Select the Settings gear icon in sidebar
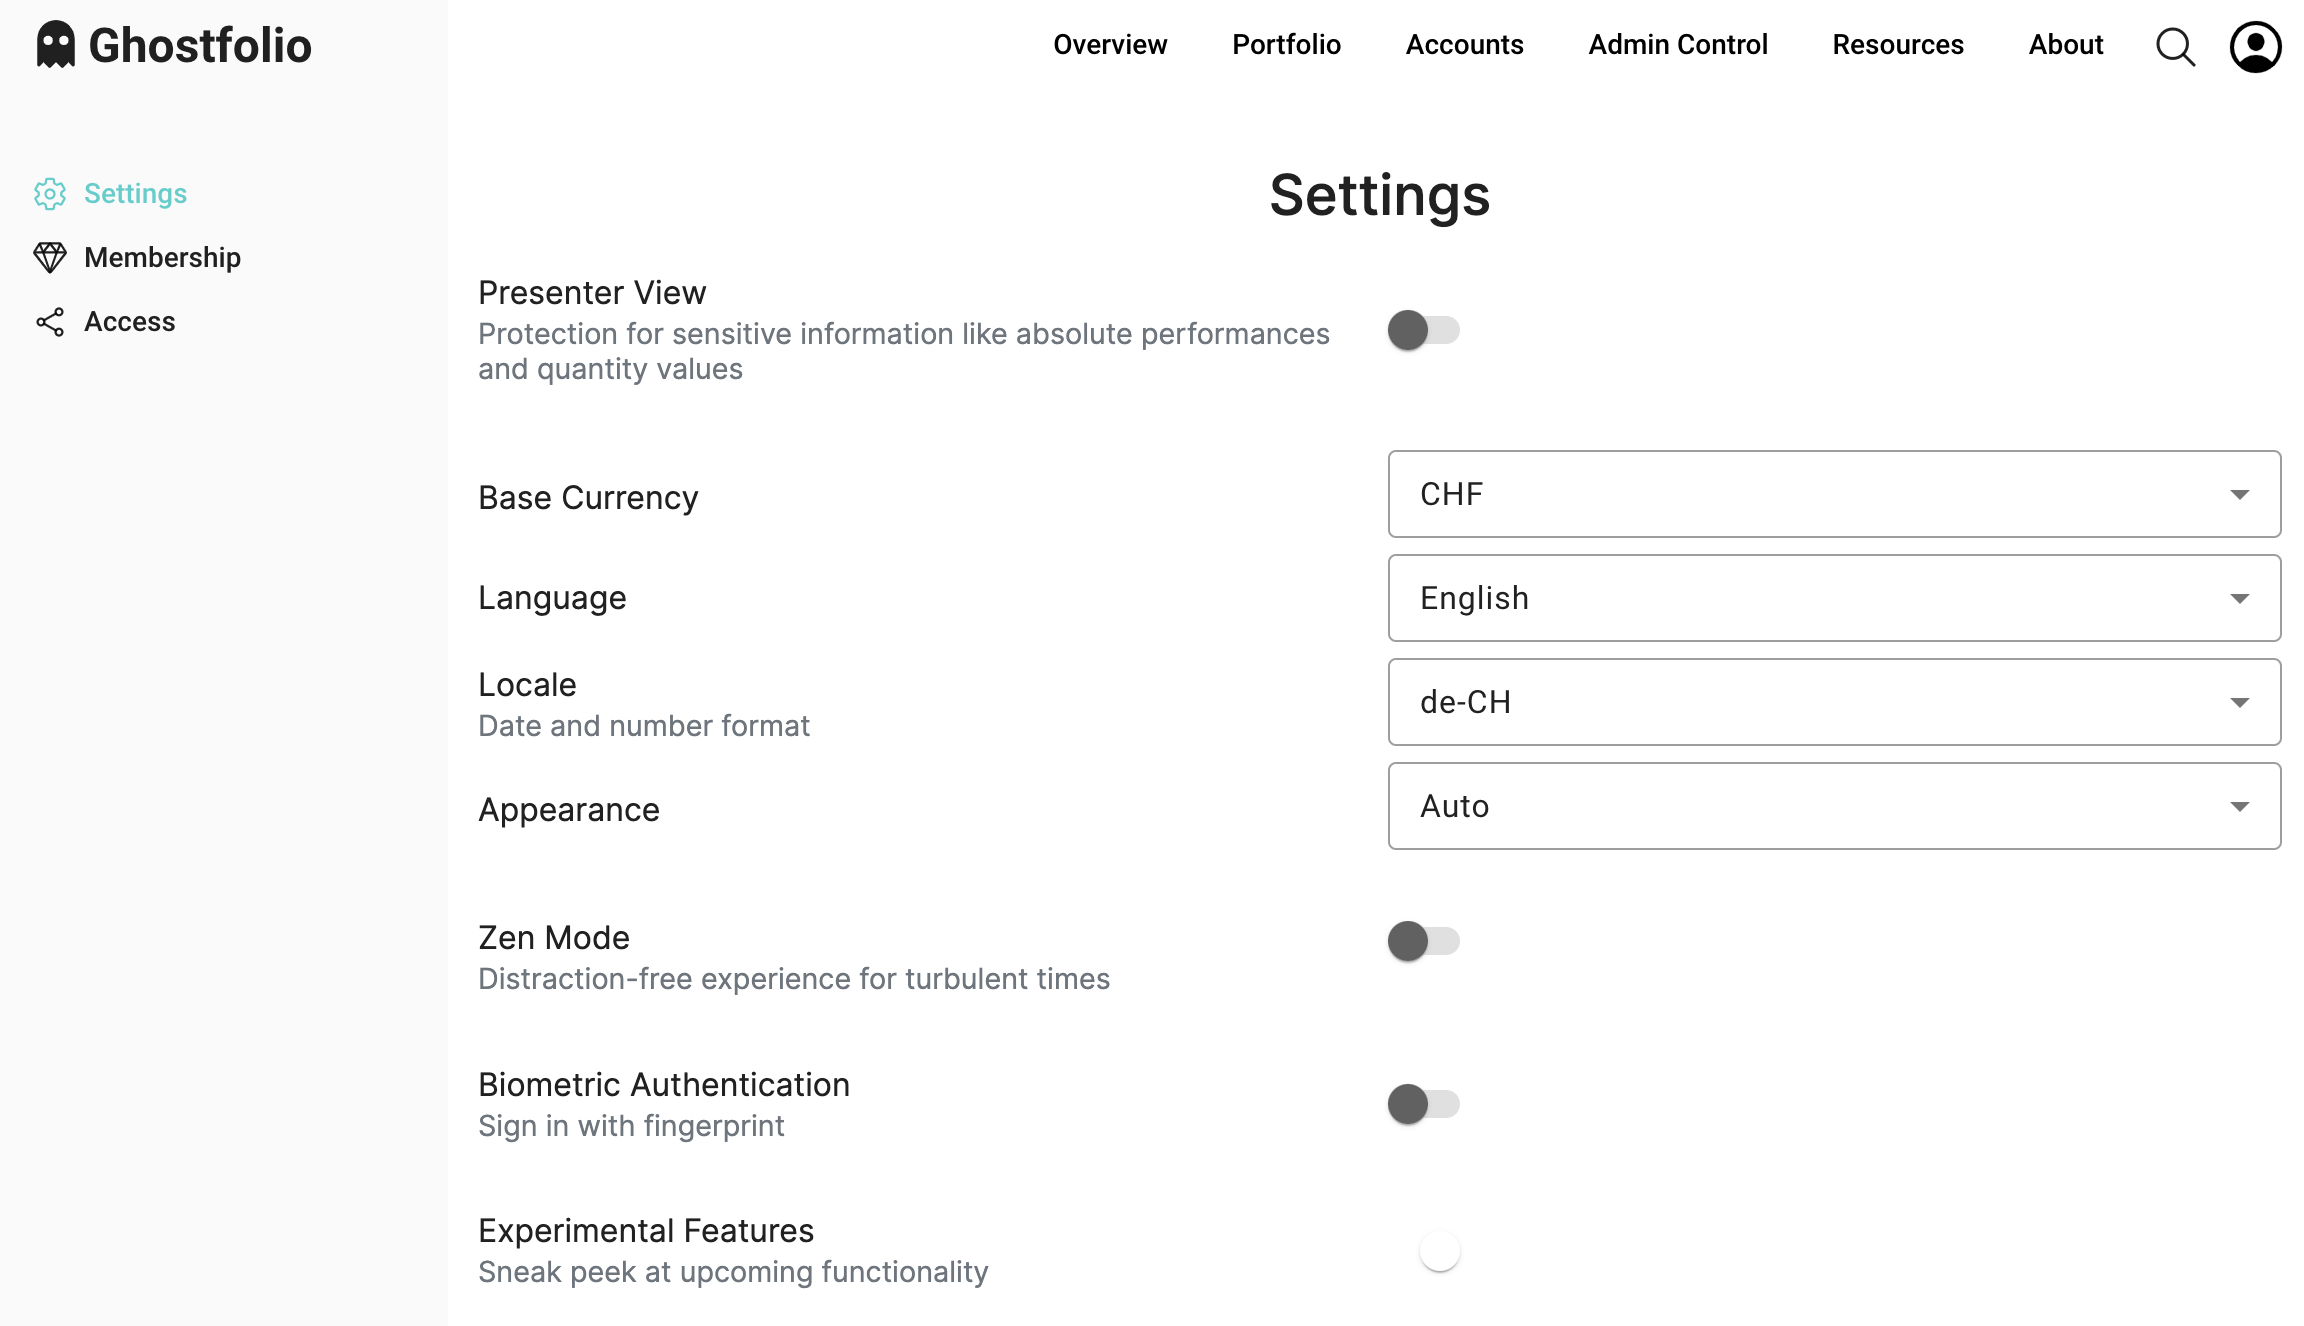The height and width of the screenshot is (1326, 2304). pos(49,194)
